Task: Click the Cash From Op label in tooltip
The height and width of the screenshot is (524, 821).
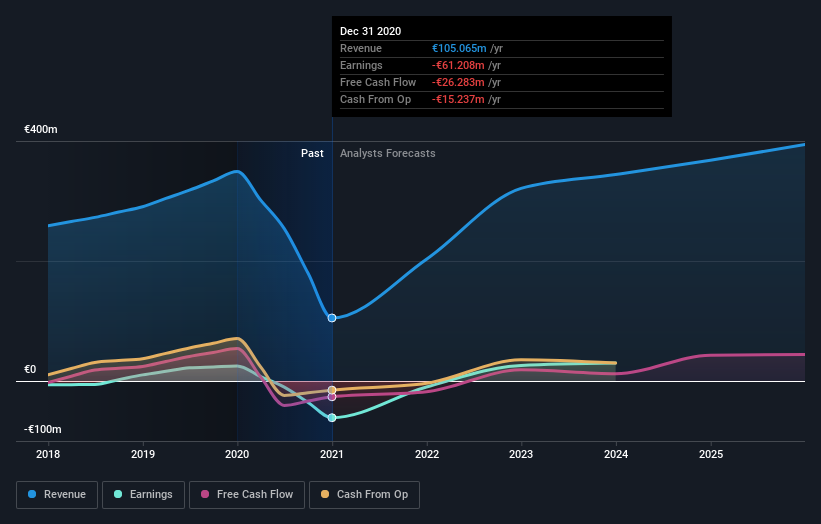Action: coord(375,99)
